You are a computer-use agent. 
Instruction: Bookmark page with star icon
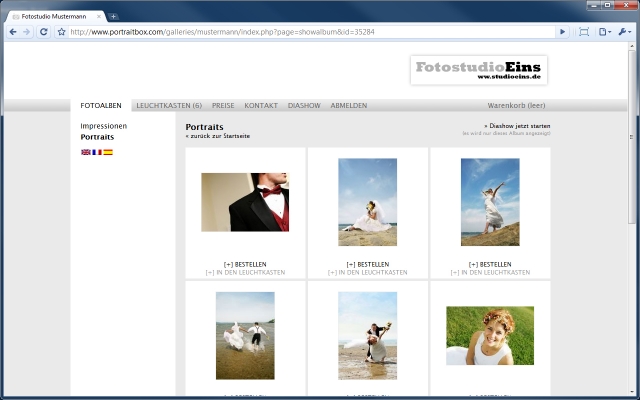coord(62,32)
